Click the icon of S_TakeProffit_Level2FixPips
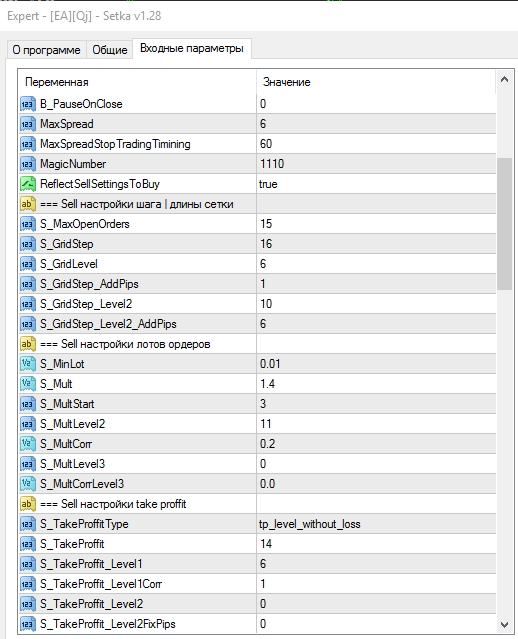Viewport: 518px width, 639px height. (x=28, y=624)
